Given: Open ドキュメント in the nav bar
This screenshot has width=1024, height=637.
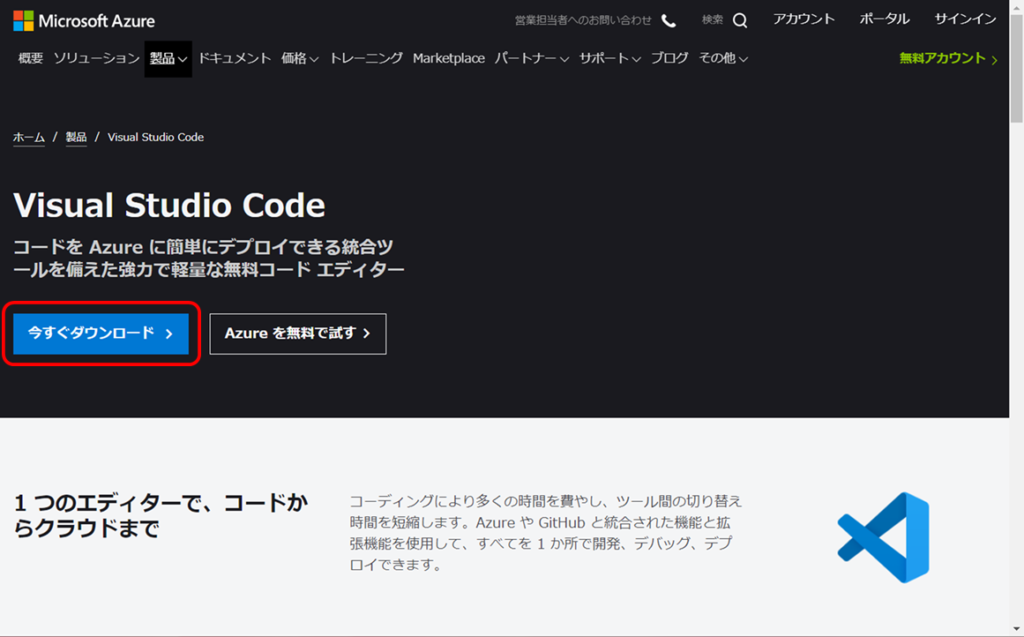Looking at the screenshot, I should pos(234,58).
